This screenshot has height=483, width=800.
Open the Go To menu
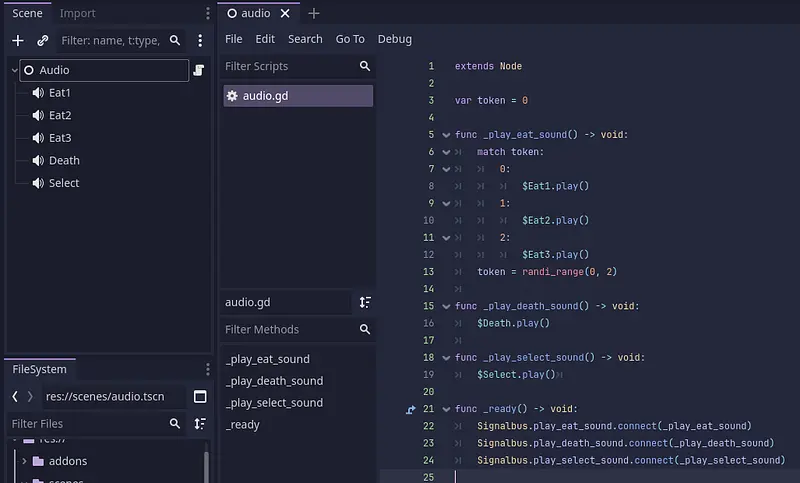350,39
